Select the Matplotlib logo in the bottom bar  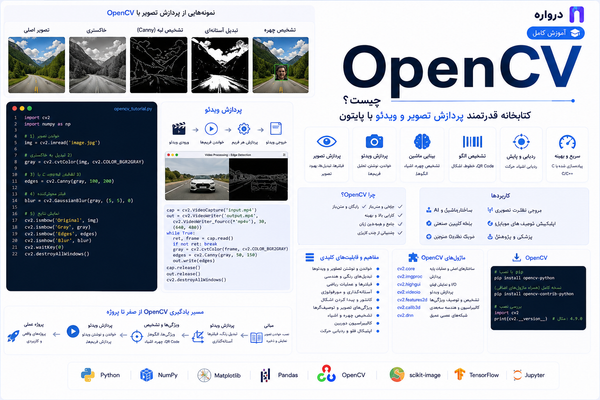pyautogui.click(x=204, y=375)
